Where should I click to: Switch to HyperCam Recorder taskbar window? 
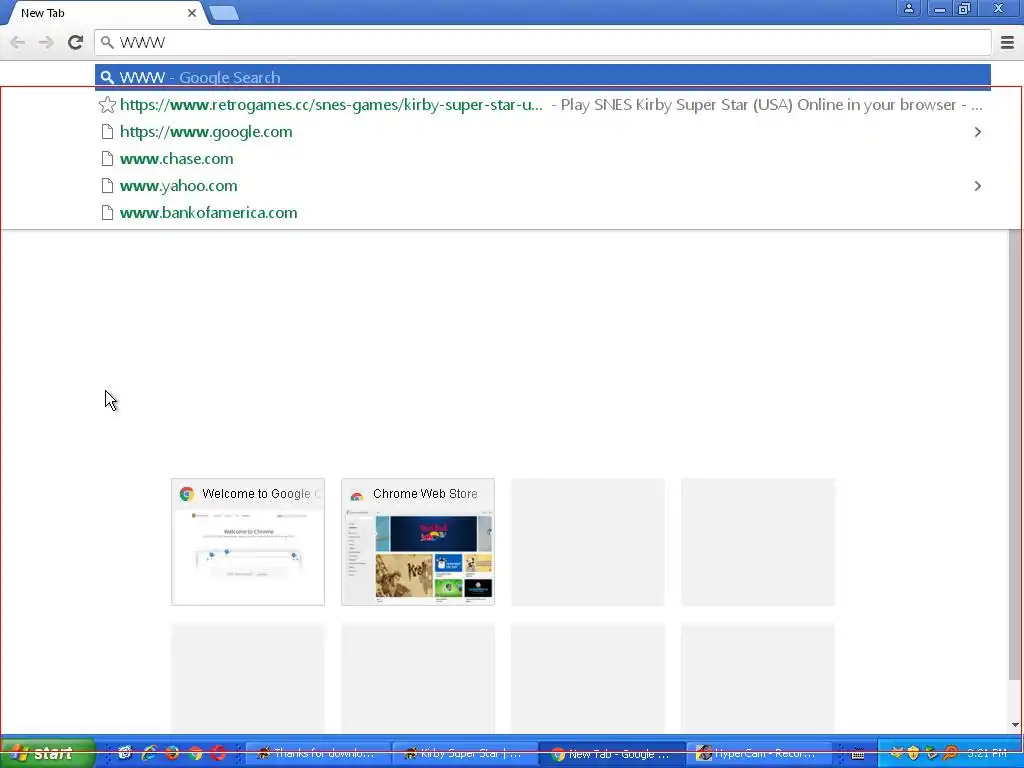759,753
